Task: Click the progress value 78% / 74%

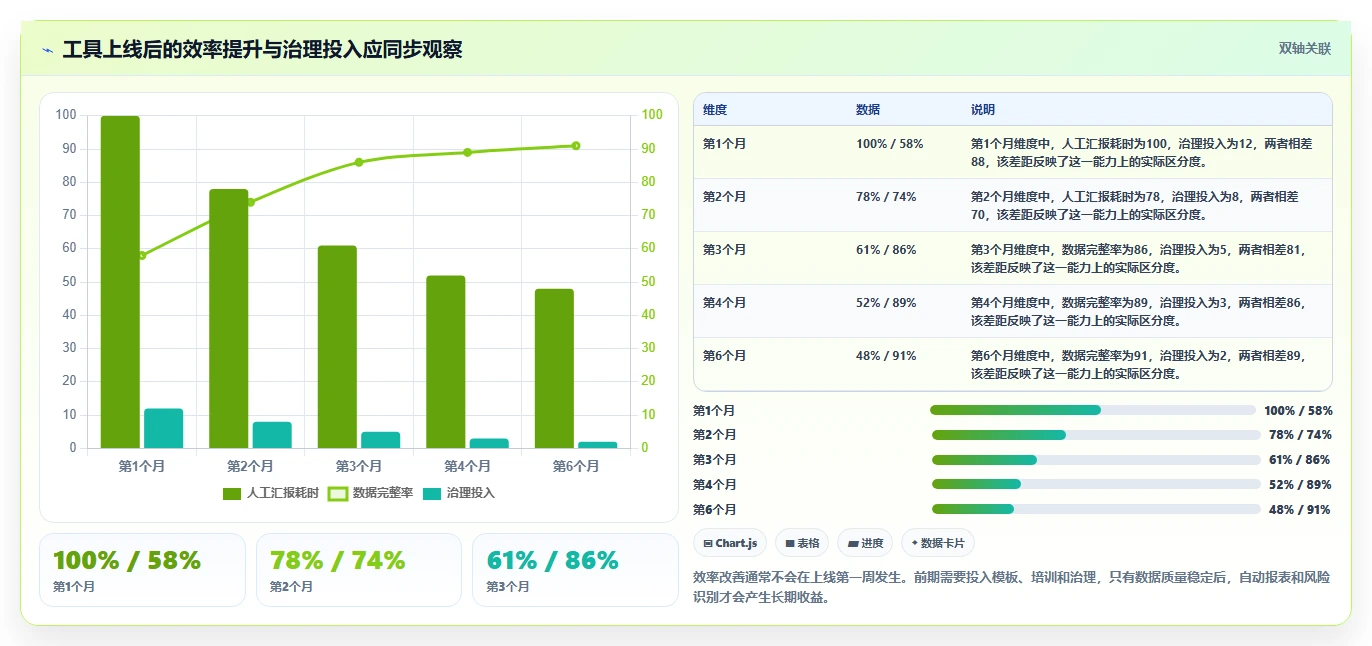Action: tap(1300, 435)
